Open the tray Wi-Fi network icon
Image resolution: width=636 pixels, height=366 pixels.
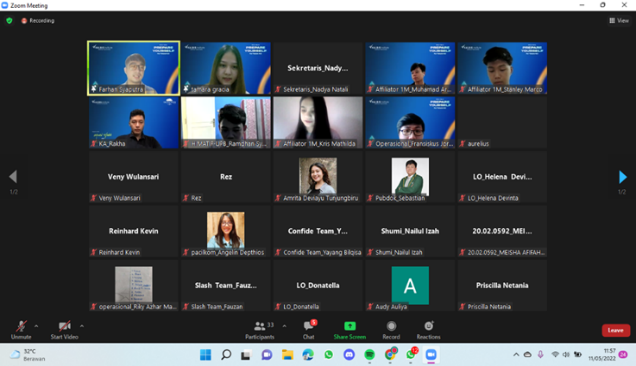coord(555,355)
